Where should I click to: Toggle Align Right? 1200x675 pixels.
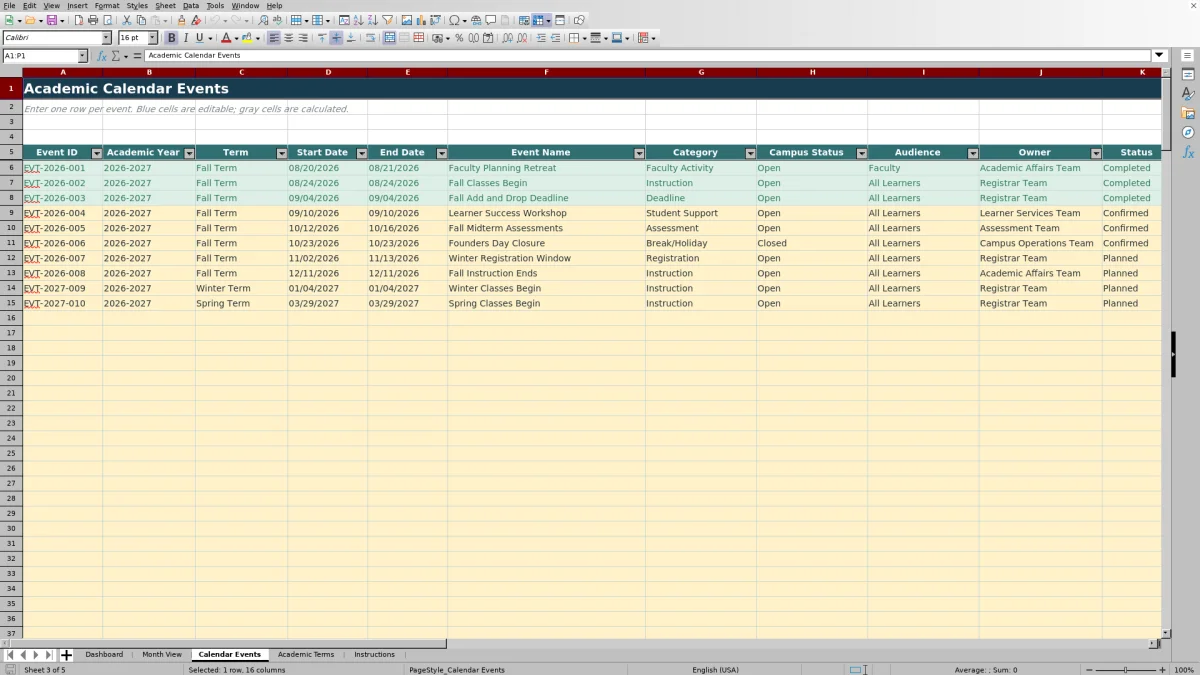pos(303,38)
